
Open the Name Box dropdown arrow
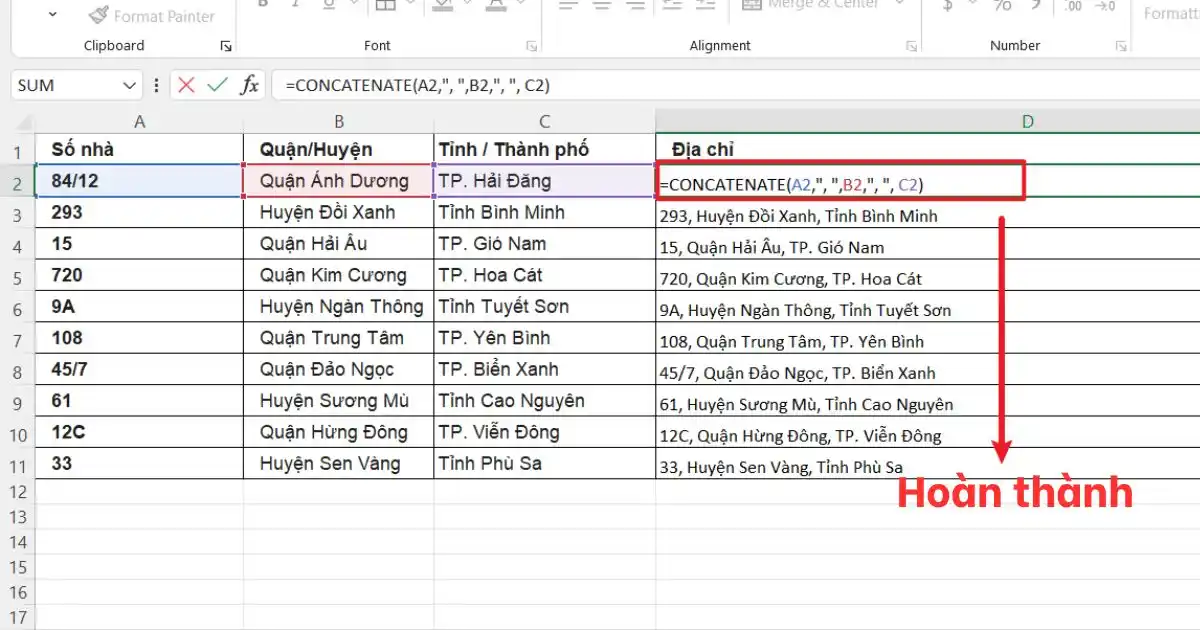tap(129, 86)
